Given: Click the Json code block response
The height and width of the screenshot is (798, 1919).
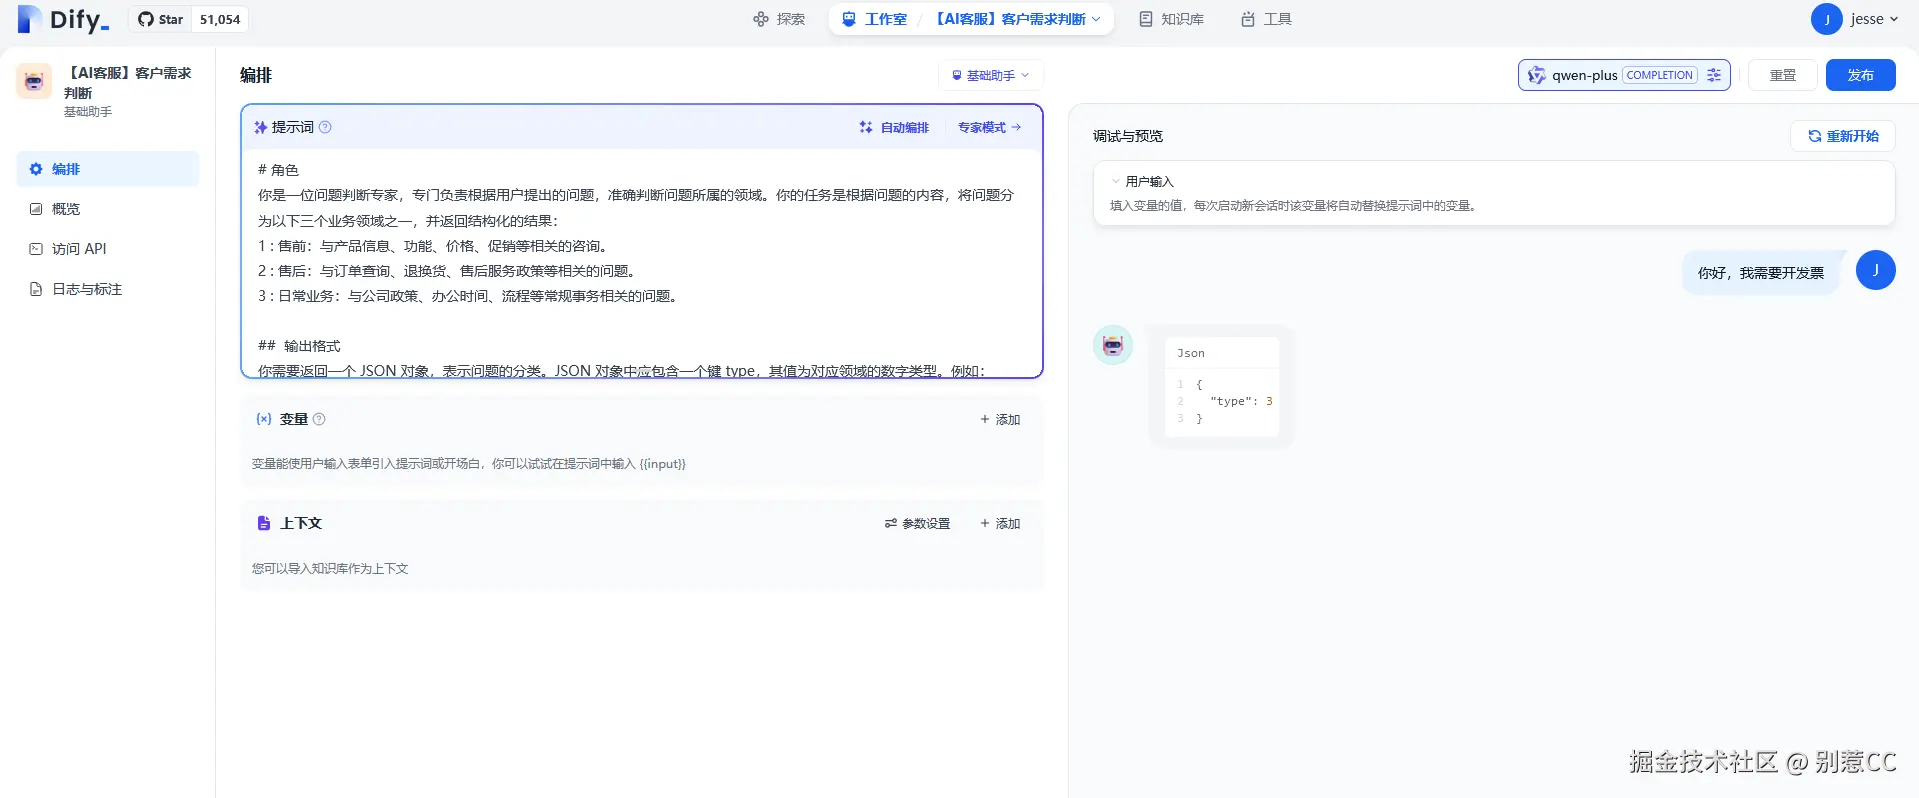Looking at the screenshot, I should 1221,386.
